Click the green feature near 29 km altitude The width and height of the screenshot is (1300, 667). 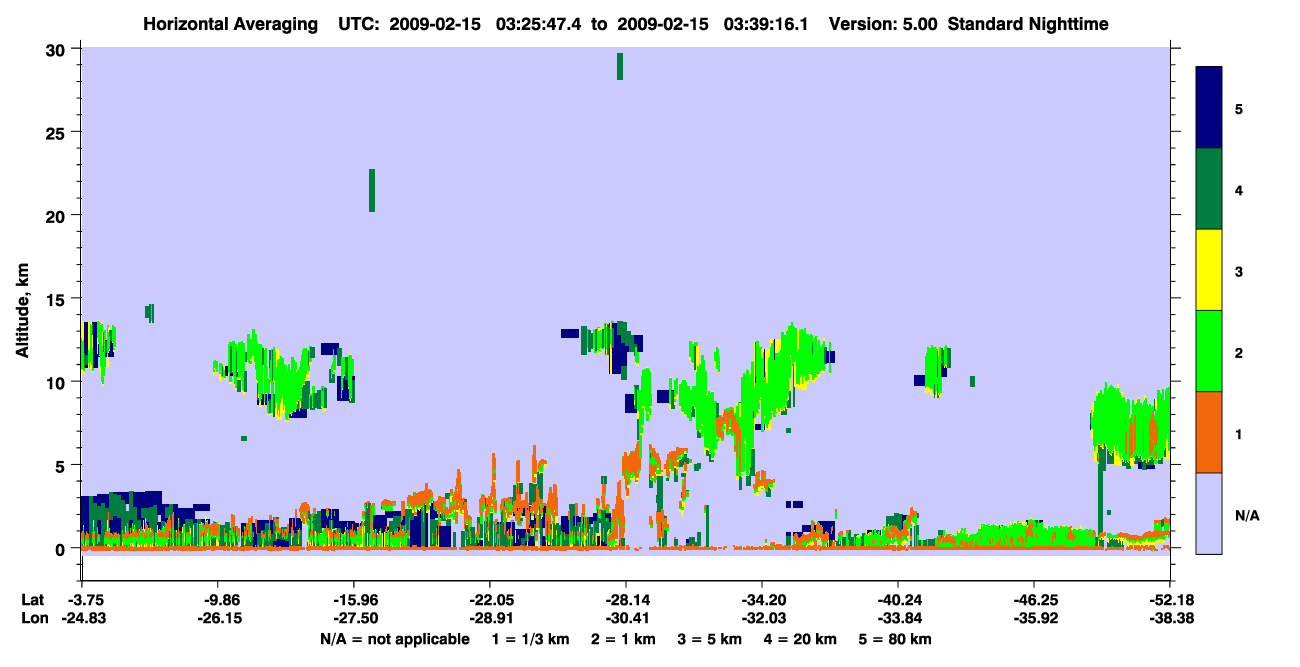[620, 66]
